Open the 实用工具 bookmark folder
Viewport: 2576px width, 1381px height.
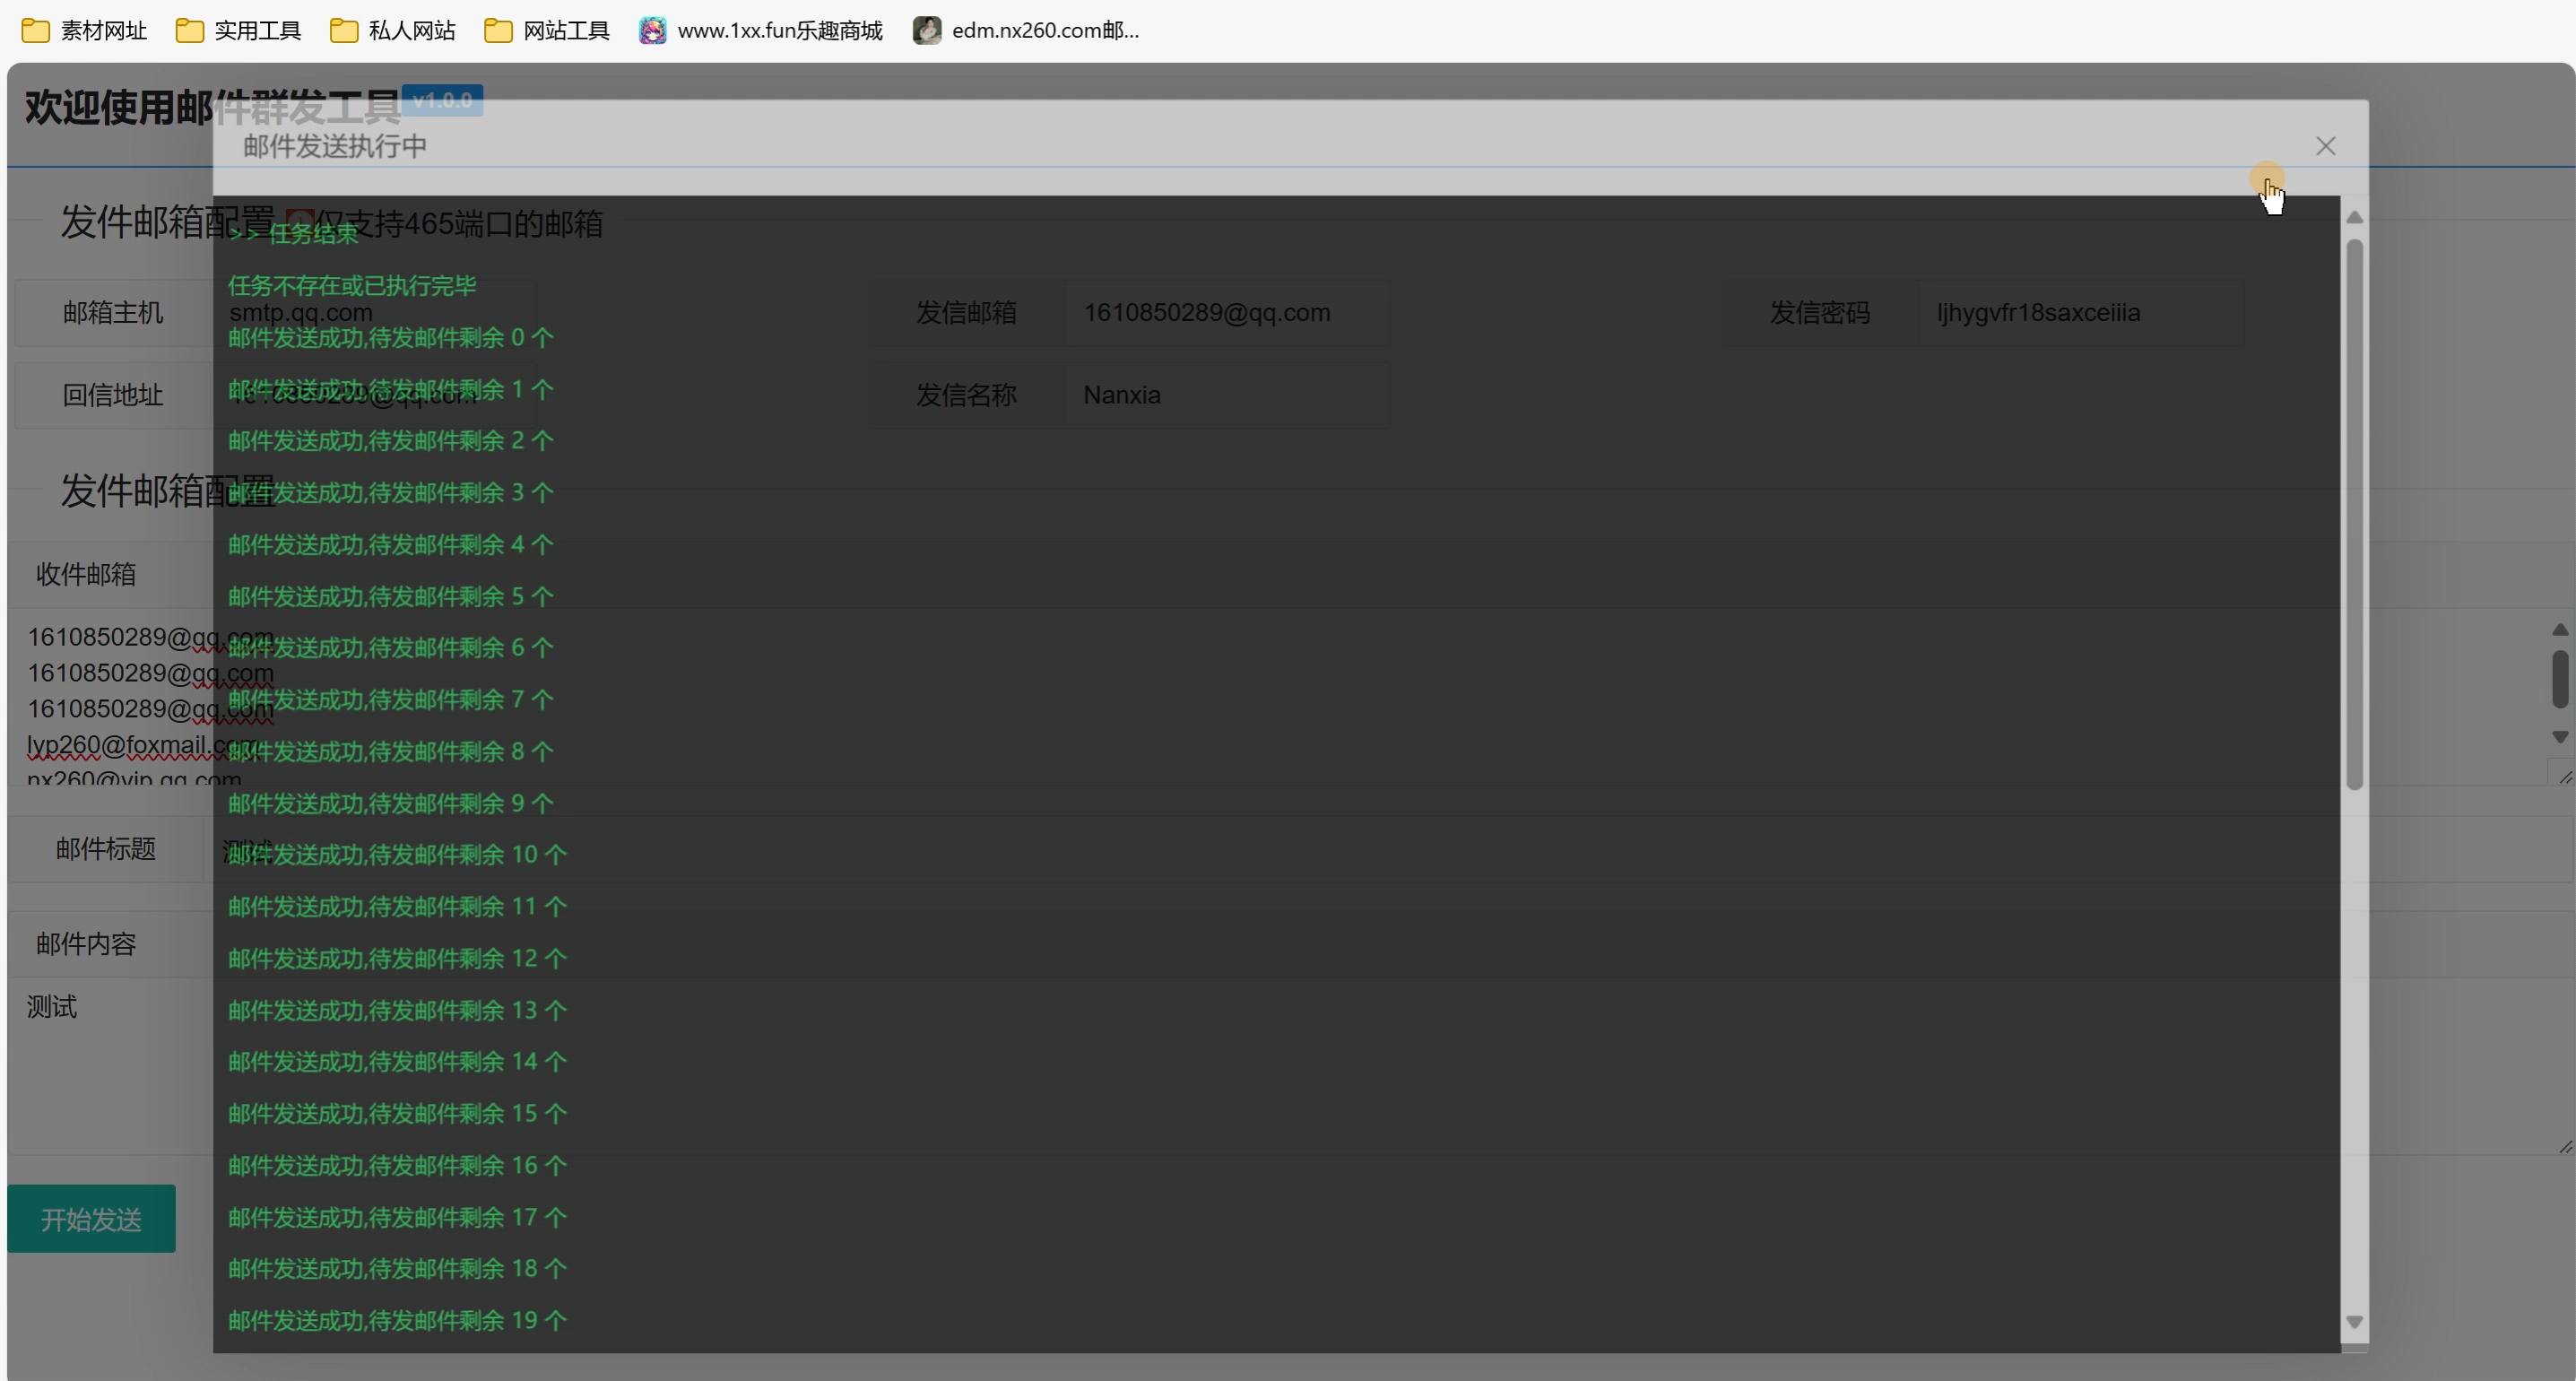click(238, 30)
